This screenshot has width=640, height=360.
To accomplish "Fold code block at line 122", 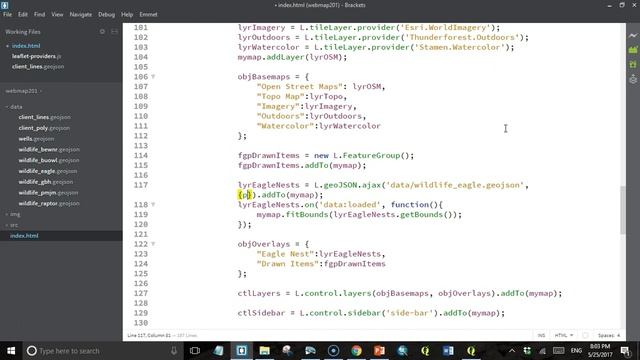I will click(x=153, y=244).
